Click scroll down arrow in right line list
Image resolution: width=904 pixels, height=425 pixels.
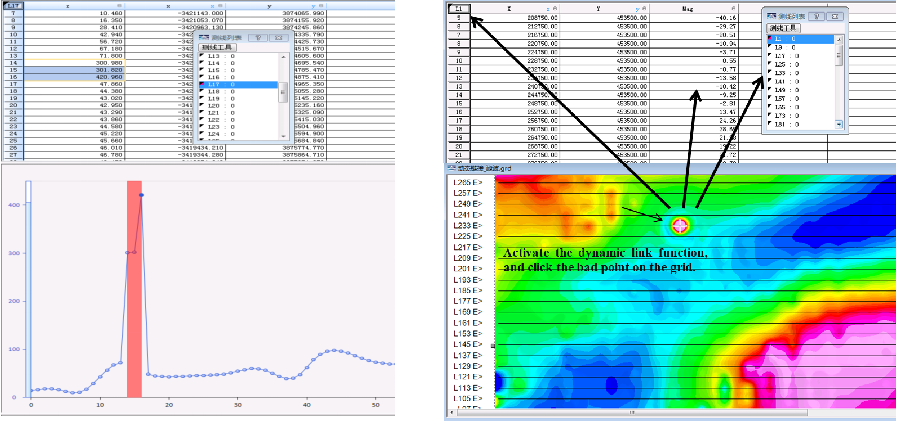point(839,124)
